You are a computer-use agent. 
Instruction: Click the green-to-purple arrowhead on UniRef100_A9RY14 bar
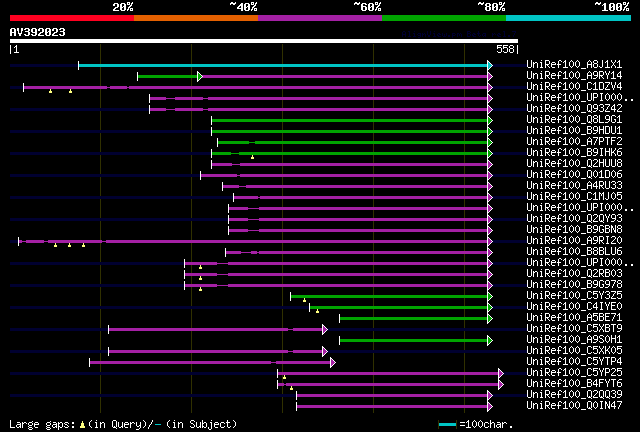(200, 76)
